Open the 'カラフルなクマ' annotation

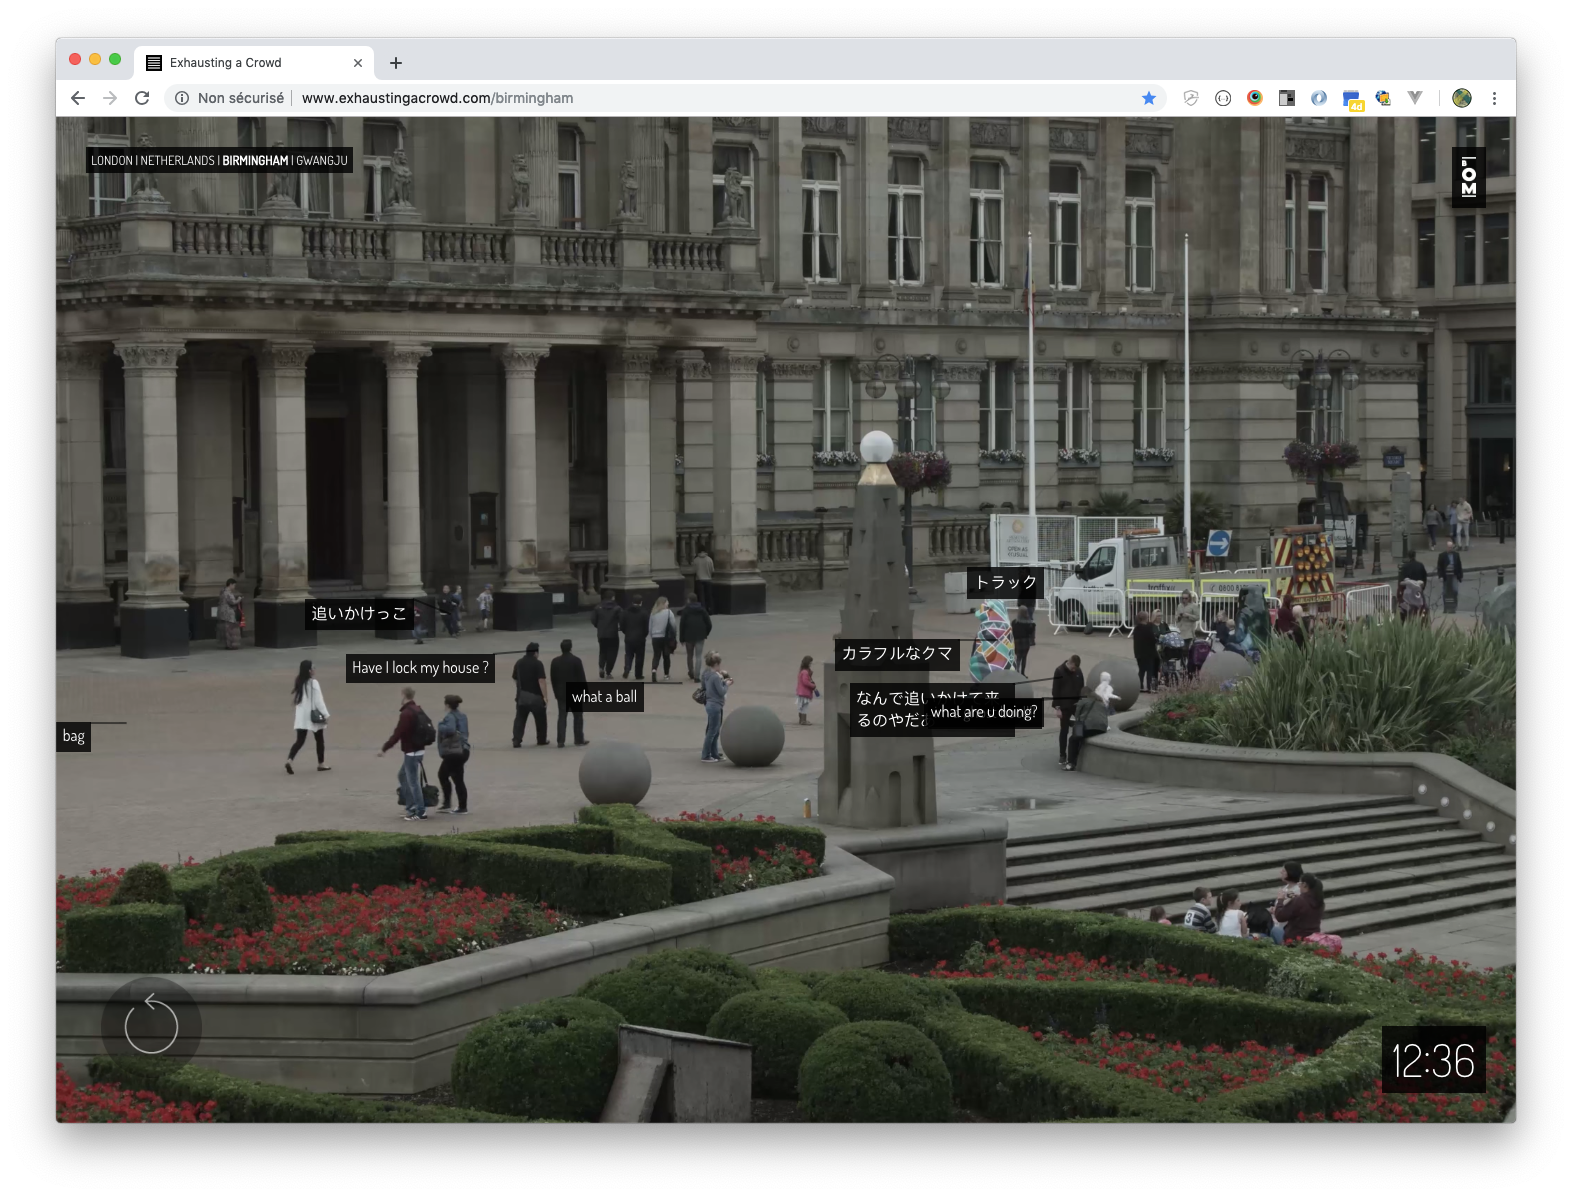tap(897, 654)
